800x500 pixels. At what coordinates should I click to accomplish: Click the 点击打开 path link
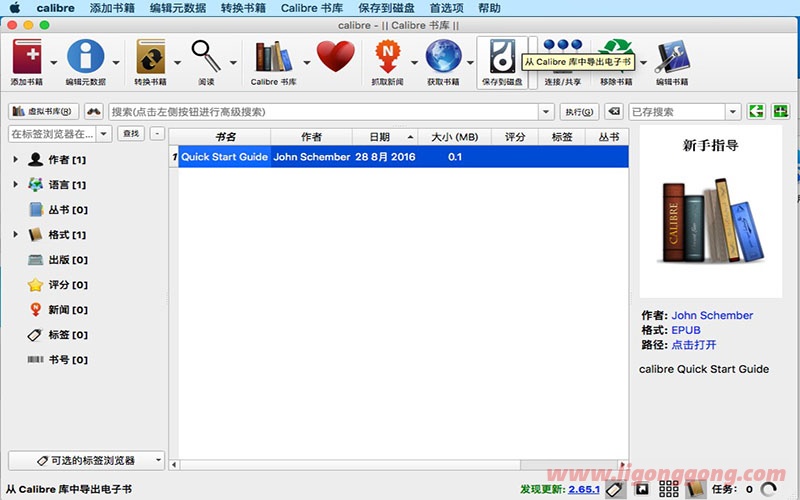[x=694, y=345]
